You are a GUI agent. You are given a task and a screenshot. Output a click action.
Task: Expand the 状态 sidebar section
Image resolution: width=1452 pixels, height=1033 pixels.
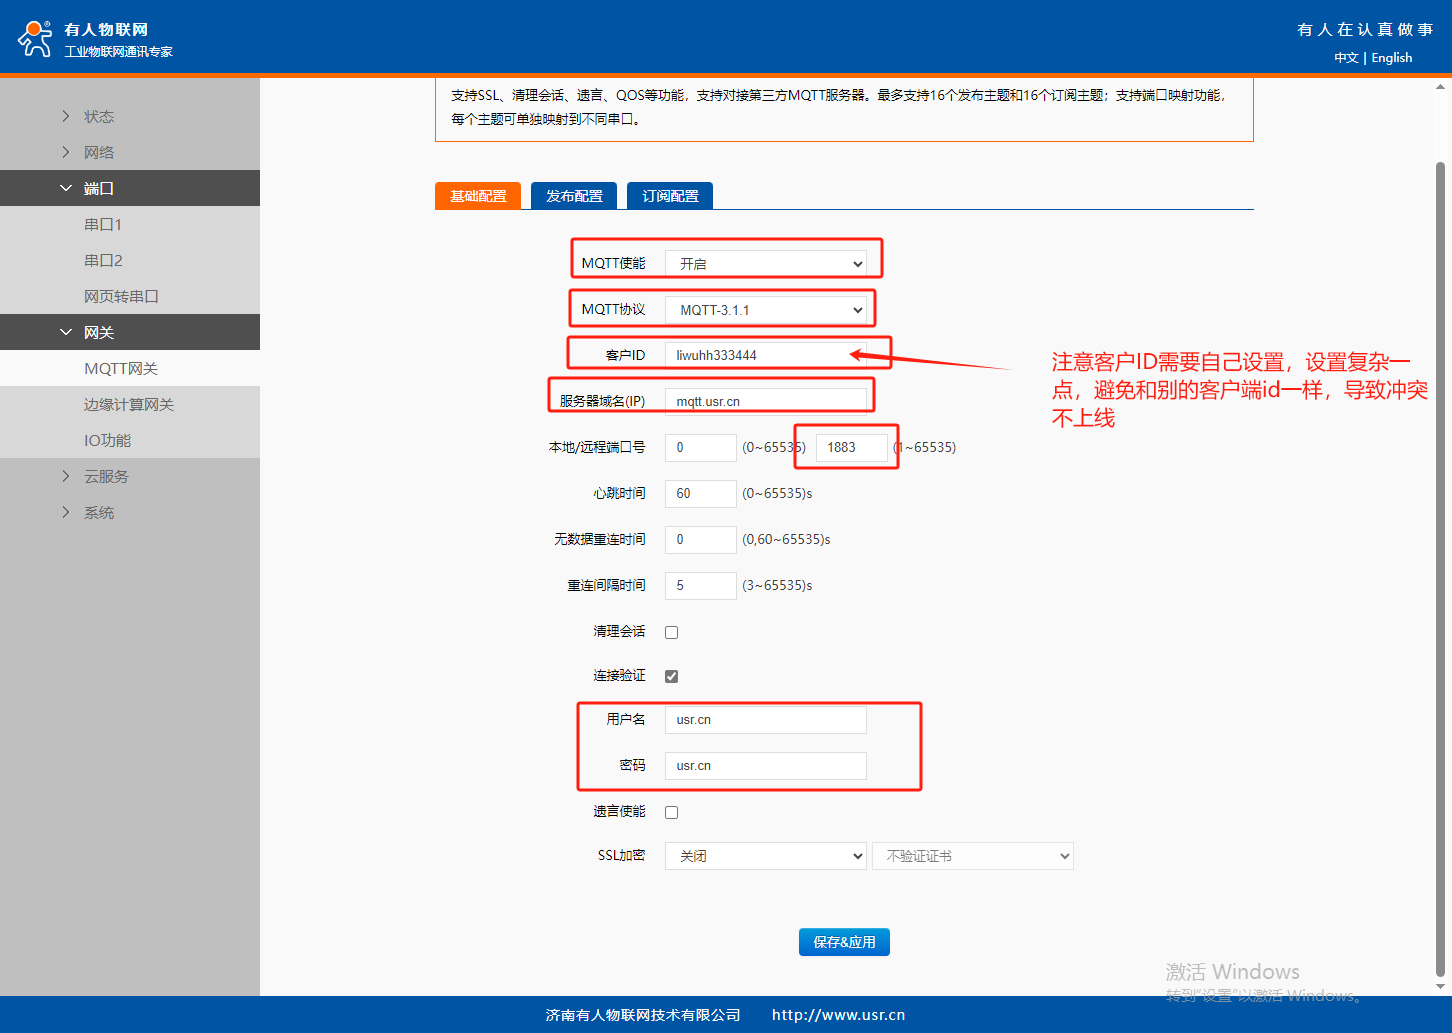pos(98,117)
